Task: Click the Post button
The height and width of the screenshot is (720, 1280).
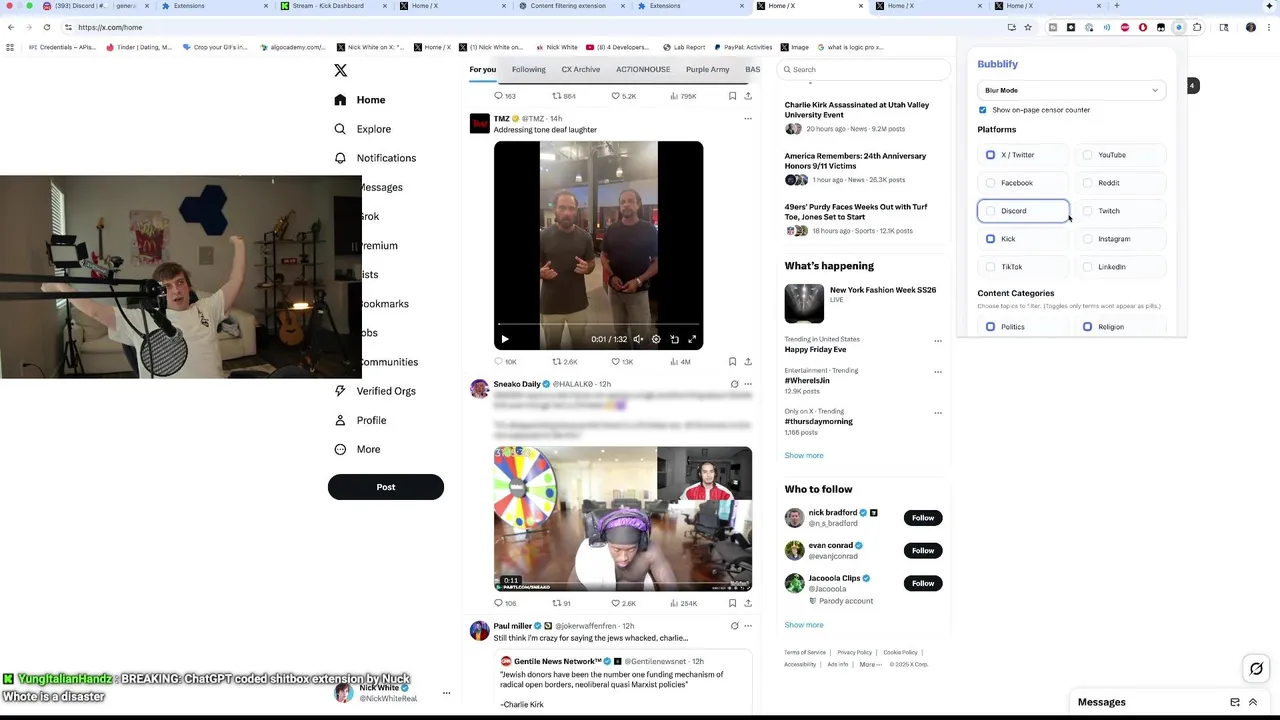Action: click(386, 487)
